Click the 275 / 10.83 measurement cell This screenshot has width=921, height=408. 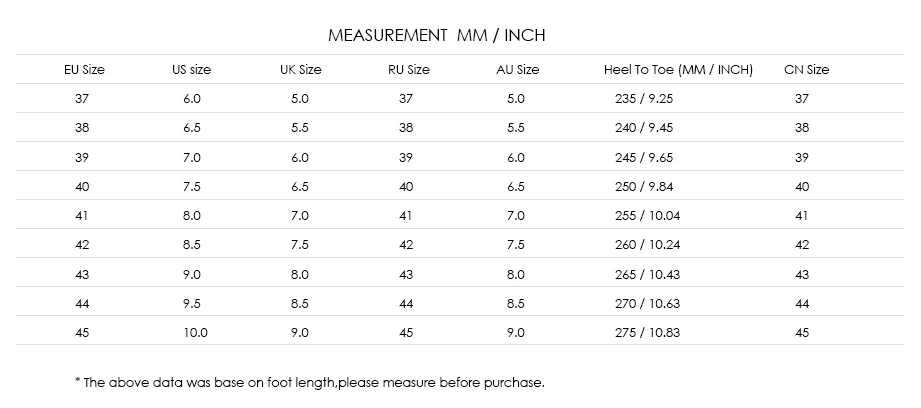click(x=647, y=333)
